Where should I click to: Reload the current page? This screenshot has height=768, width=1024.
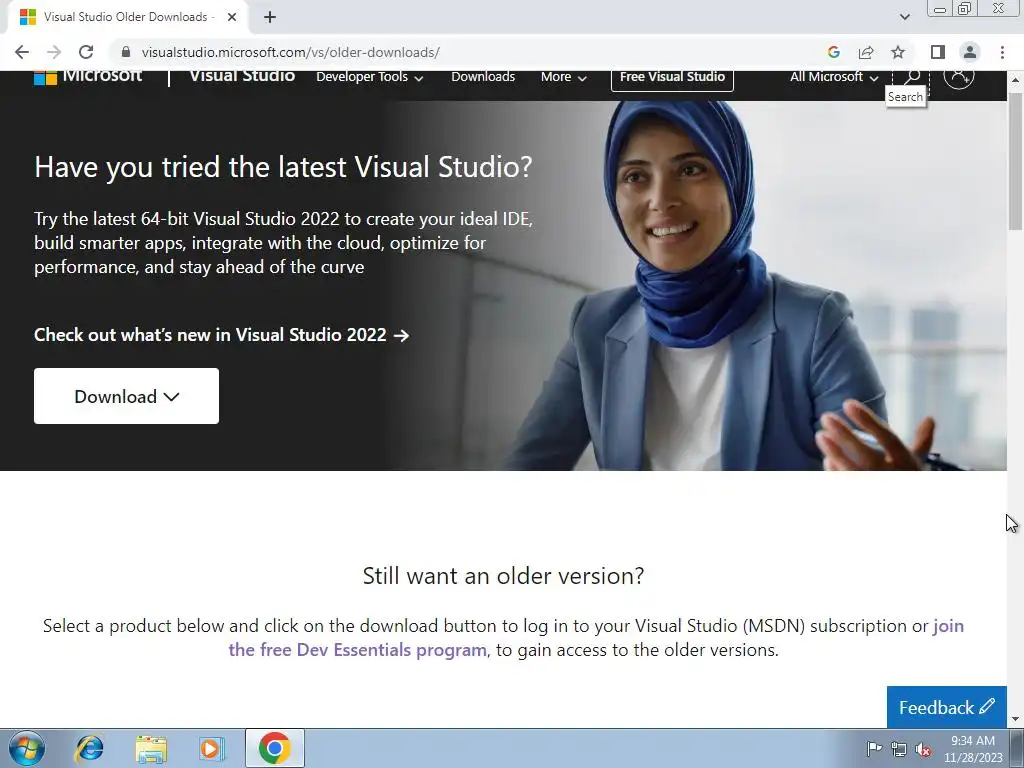[x=86, y=52]
